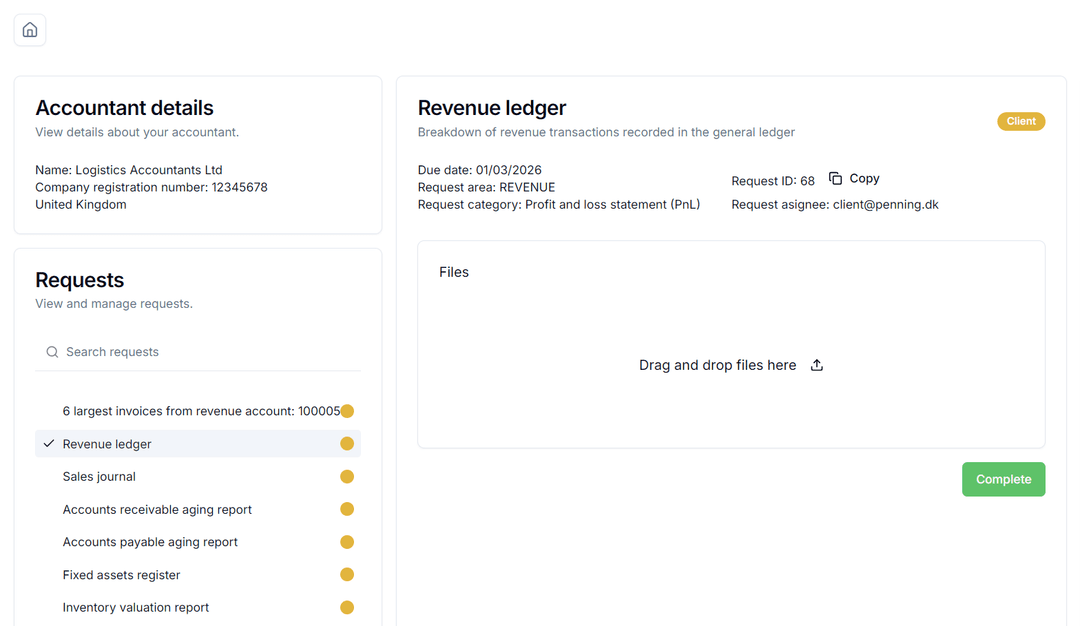This screenshot has width=1080, height=626.
Task: Click status dot for Accounts payable aging report
Action: coord(347,542)
